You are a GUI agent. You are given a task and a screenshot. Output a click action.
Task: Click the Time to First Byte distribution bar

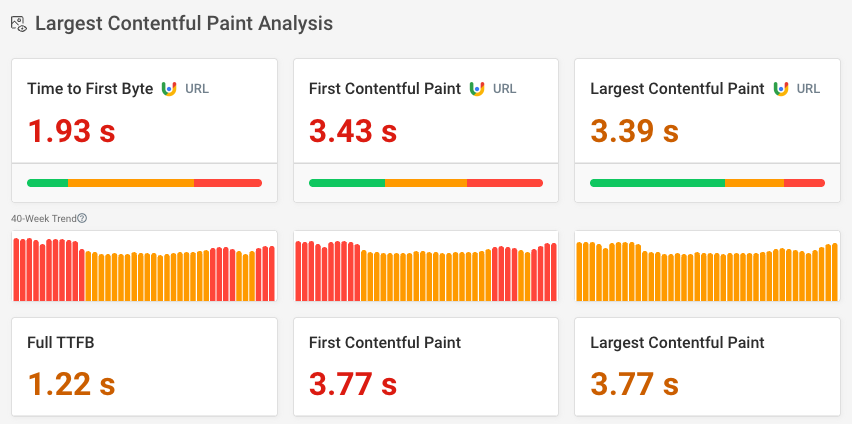tap(144, 183)
